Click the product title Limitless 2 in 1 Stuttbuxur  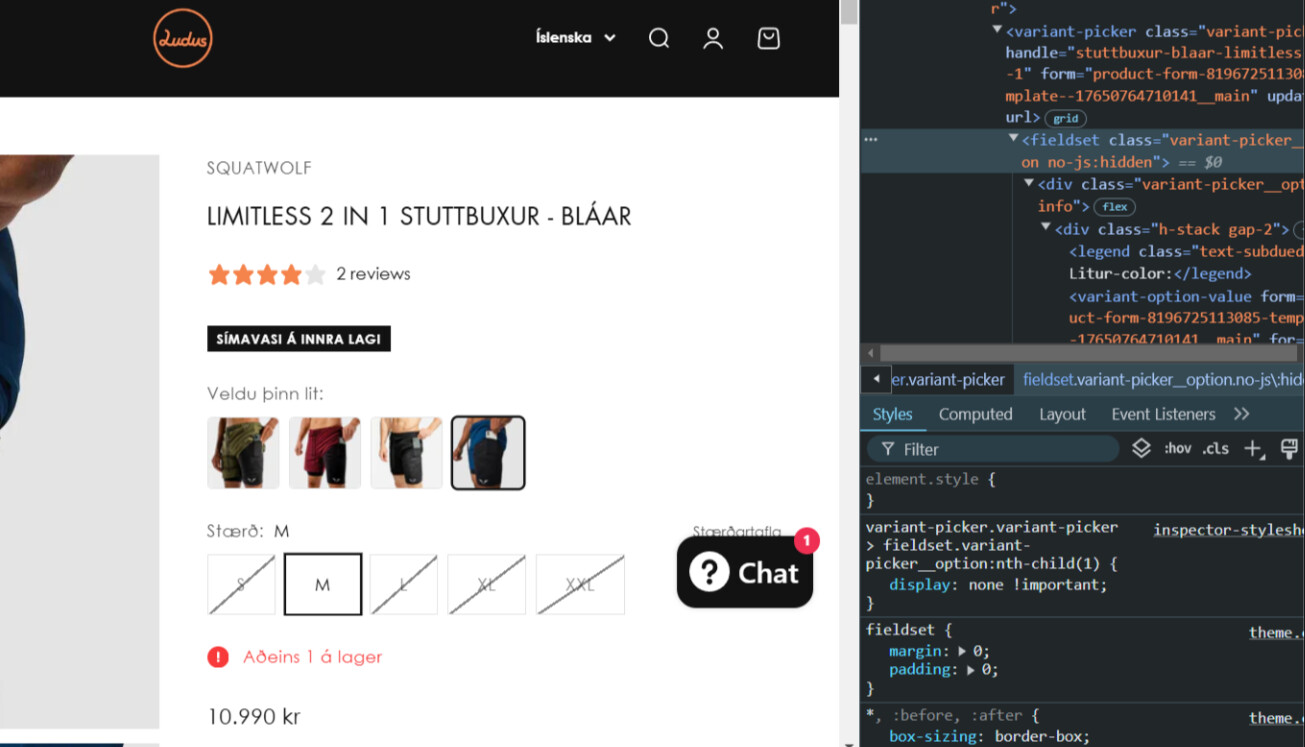click(x=419, y=217)
